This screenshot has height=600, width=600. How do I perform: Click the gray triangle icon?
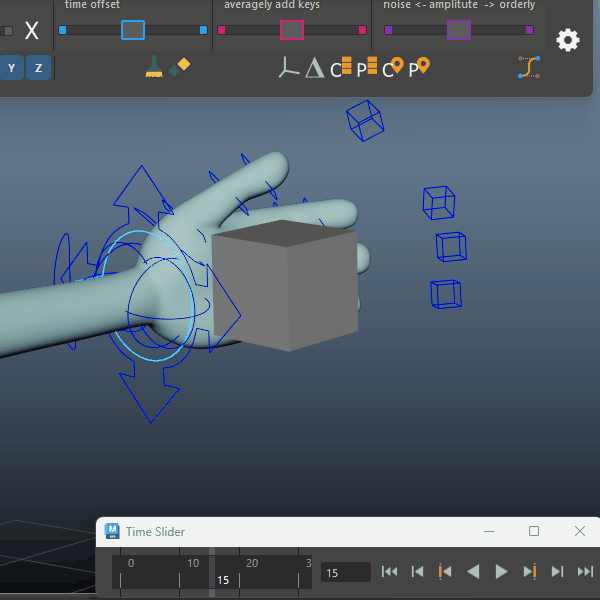pyautogui.click(x=314, y=68)
